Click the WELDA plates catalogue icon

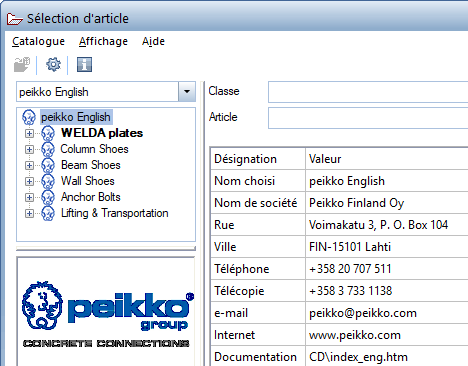coord(48,133)
